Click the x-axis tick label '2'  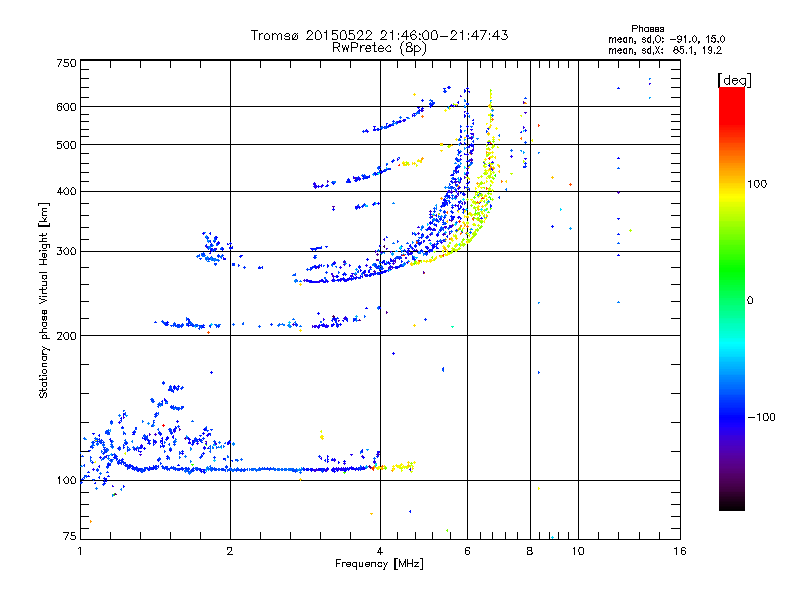tap(230, 551)
